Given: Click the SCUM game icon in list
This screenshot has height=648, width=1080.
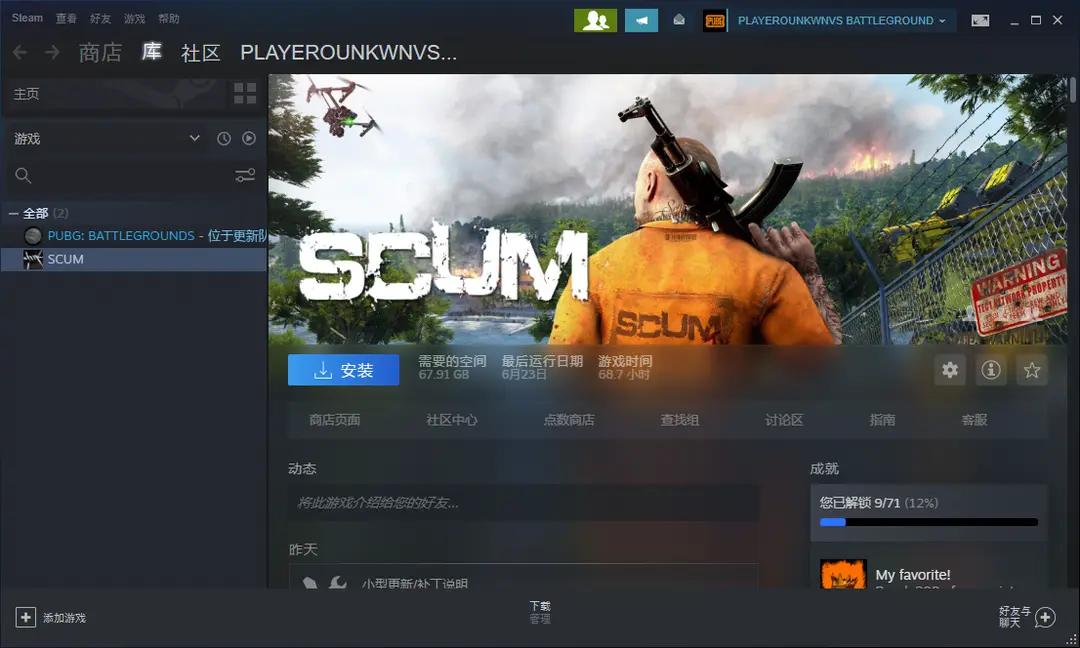Looking at the screenshot, I should tap(32, 259).
